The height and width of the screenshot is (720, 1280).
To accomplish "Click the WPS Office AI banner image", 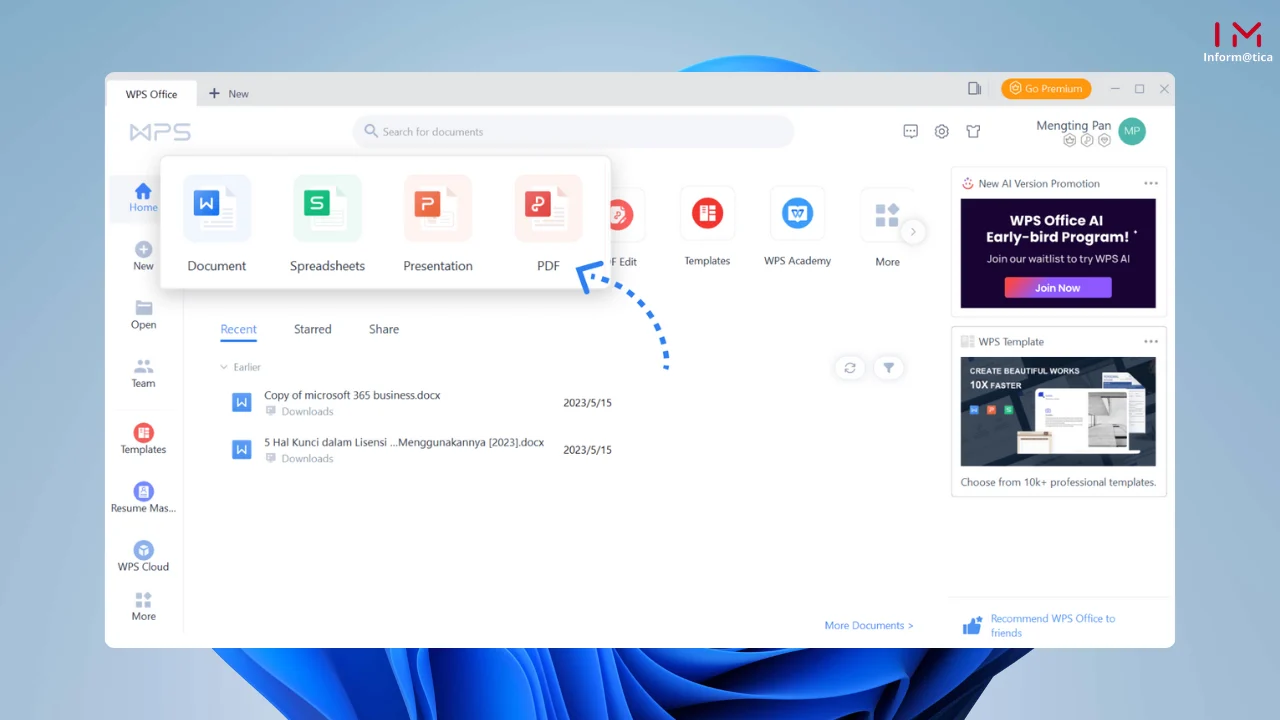I will click(x=1058, y=253).
